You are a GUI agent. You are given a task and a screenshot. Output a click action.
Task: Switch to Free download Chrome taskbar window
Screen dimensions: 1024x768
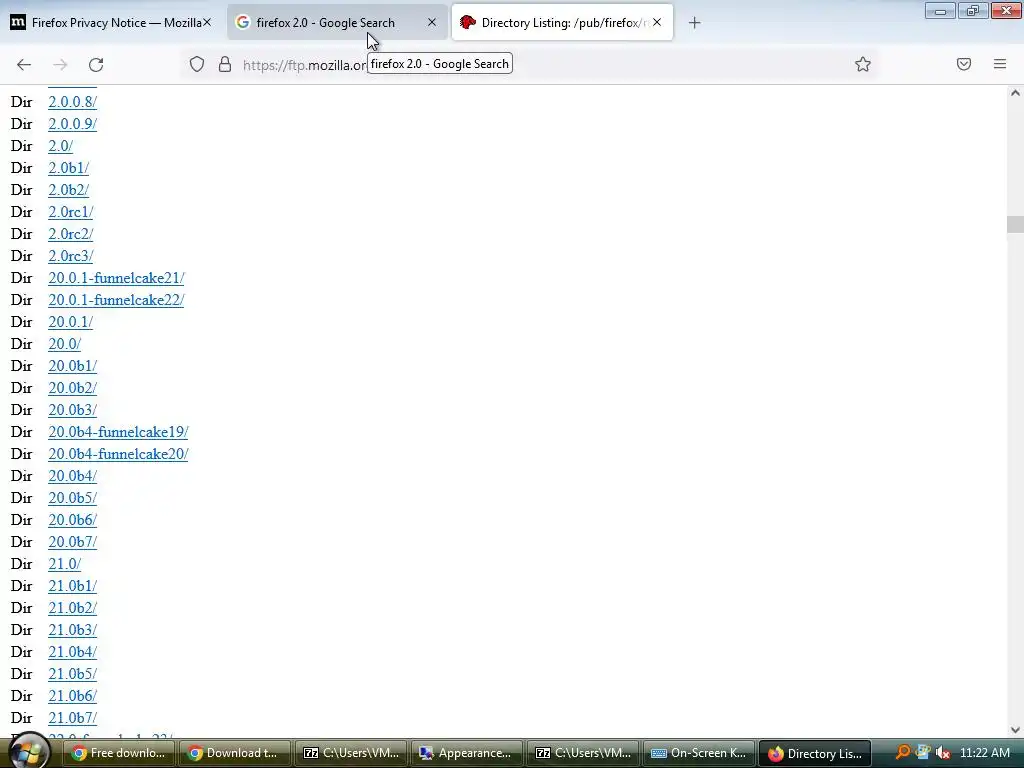(x=118, y=753)
